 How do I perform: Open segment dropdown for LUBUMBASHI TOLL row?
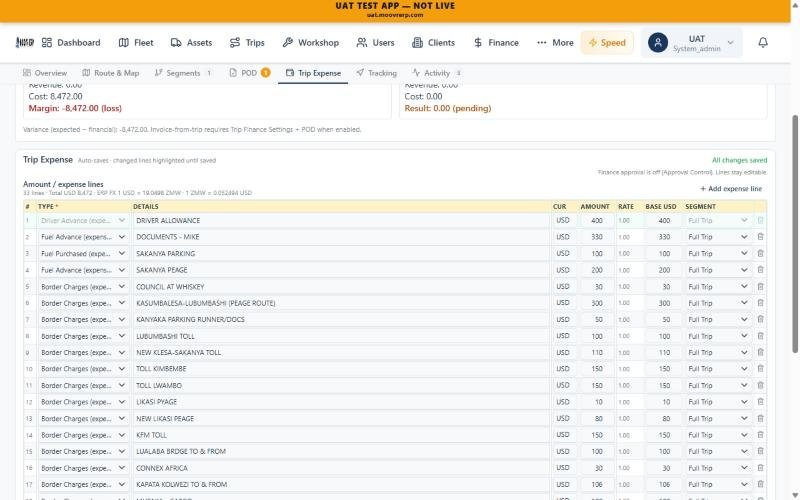pyautogui.click(x=718, y=336)
